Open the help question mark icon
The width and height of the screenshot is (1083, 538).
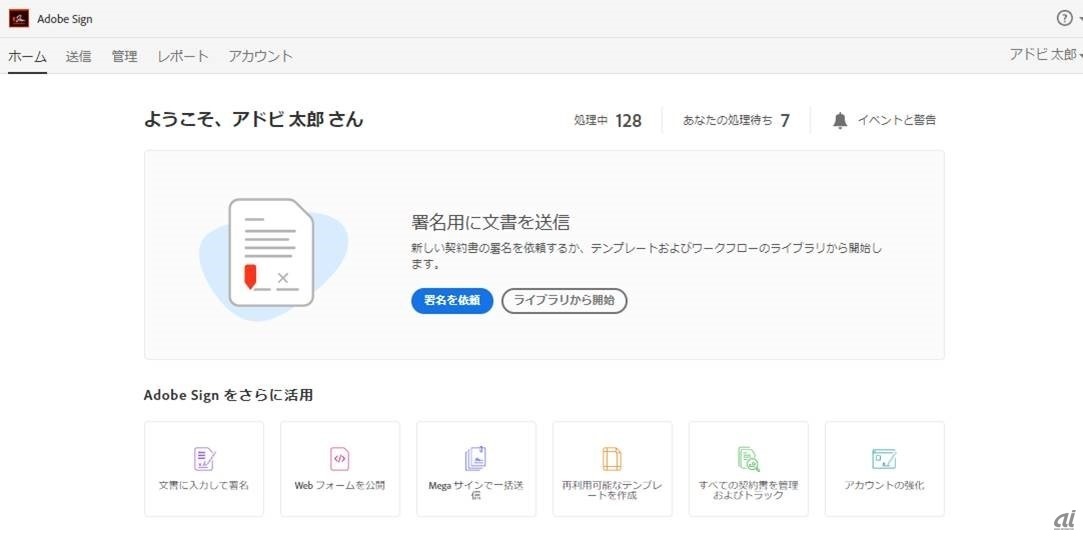pos(1064,19)
